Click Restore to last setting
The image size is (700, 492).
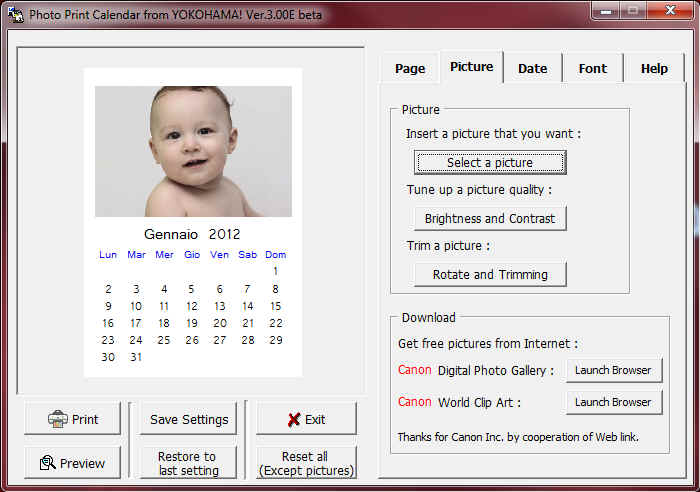[189, 463]
